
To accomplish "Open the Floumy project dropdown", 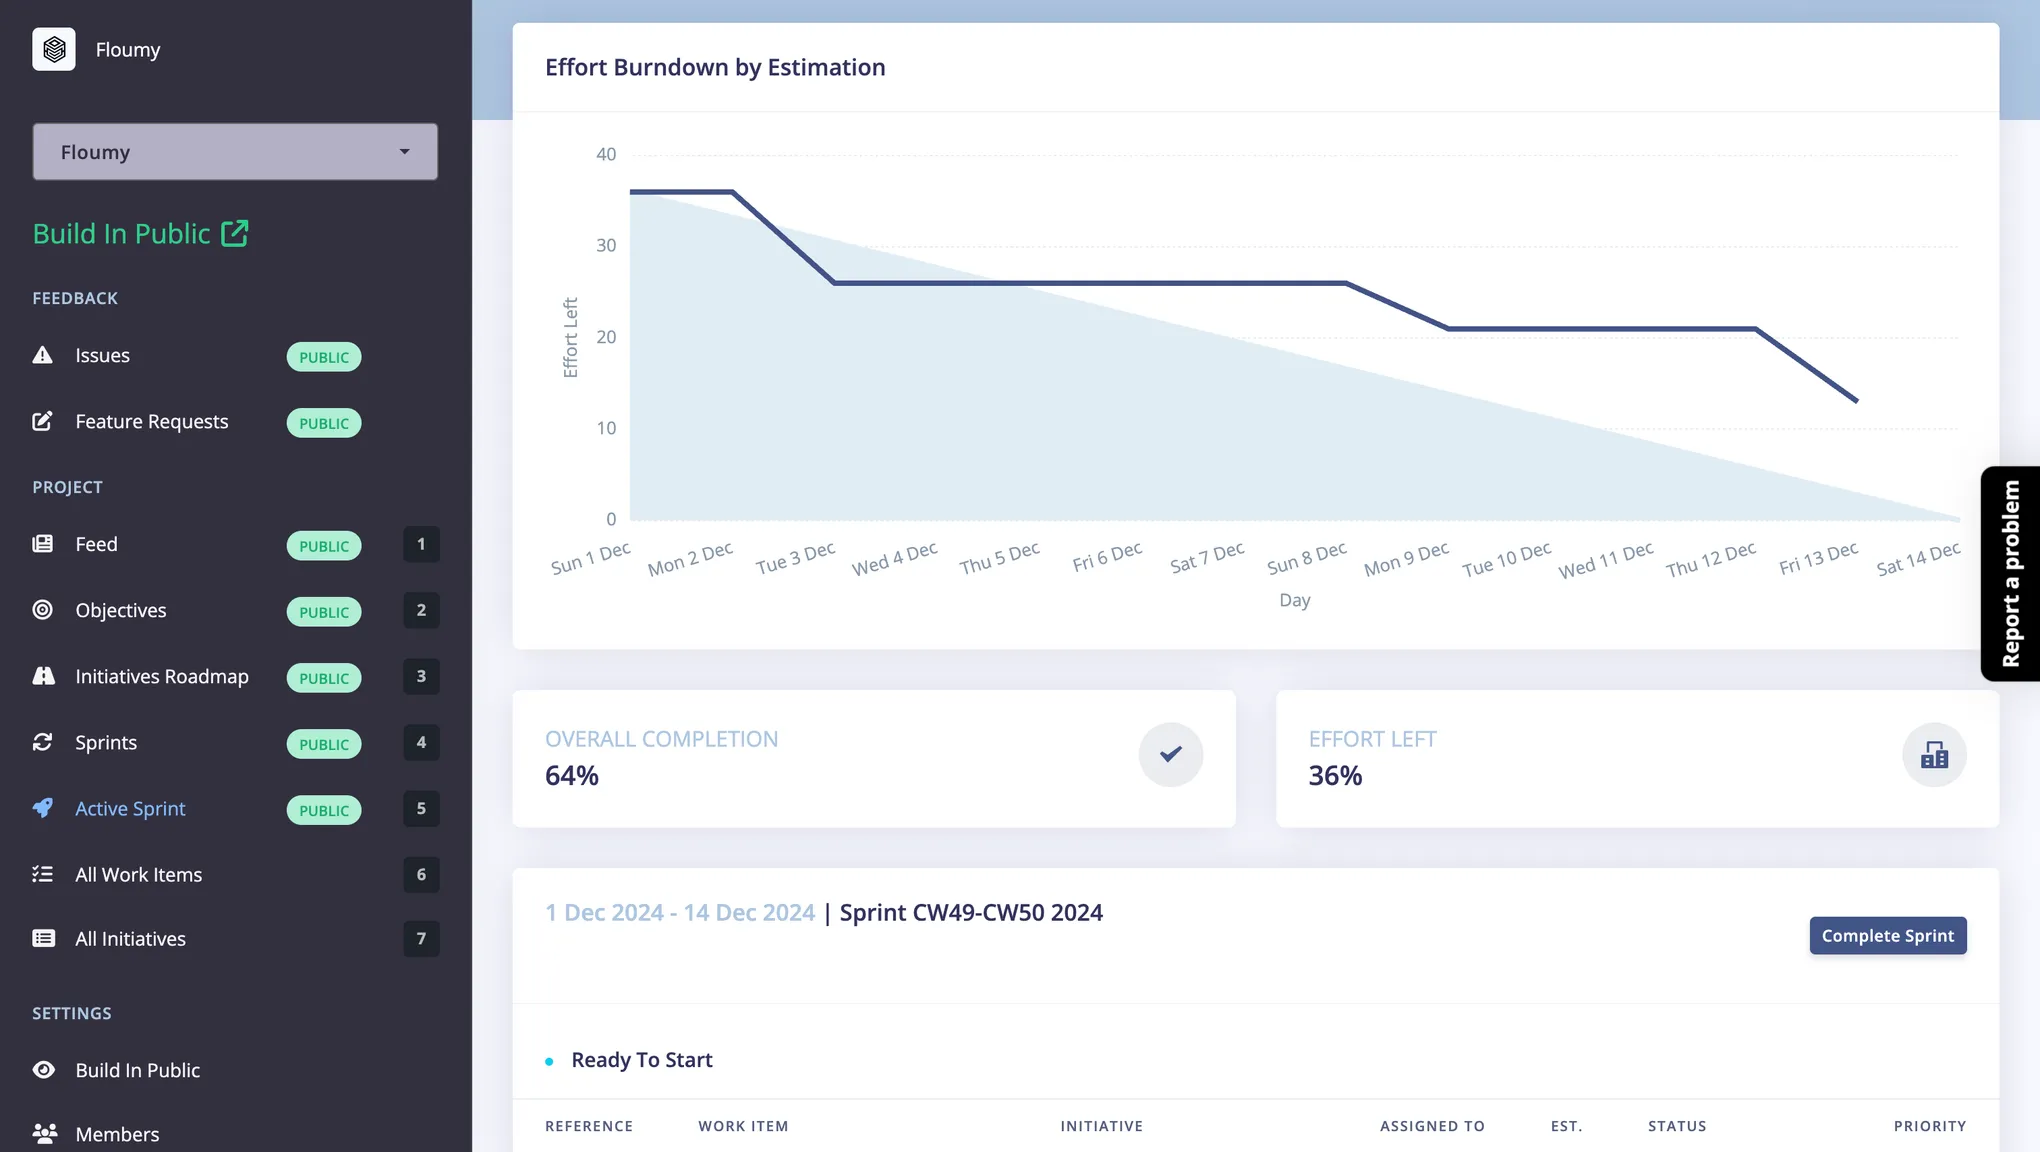I will click(234, 152).
